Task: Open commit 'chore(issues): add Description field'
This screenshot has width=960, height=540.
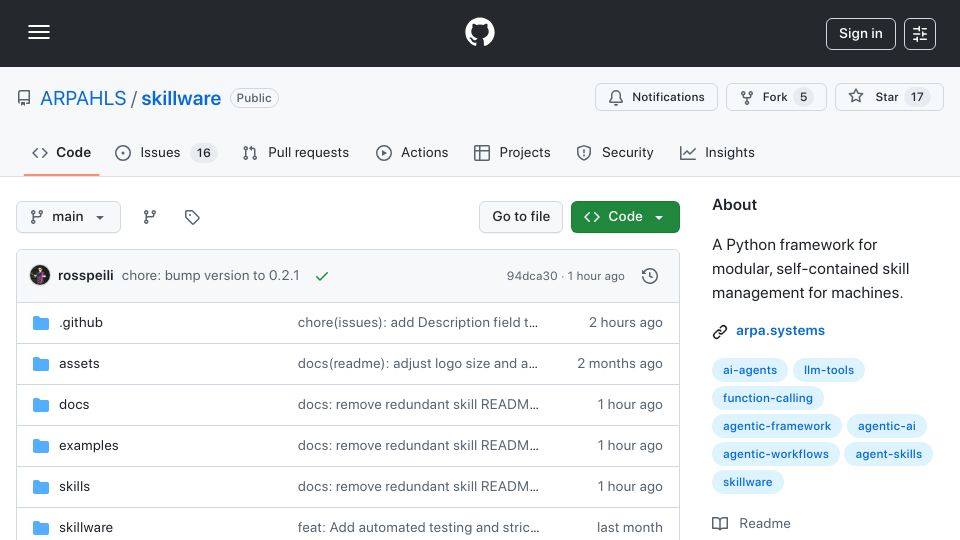Action: point(418,323)
